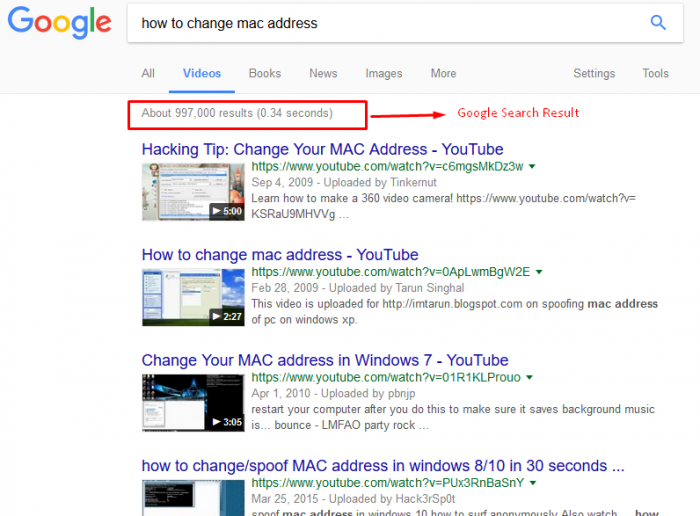Expand dropdown arrow beside PUx3RnBaSnY URL
700x516 pixels.
pyautogui.click(x=533, y=483)
